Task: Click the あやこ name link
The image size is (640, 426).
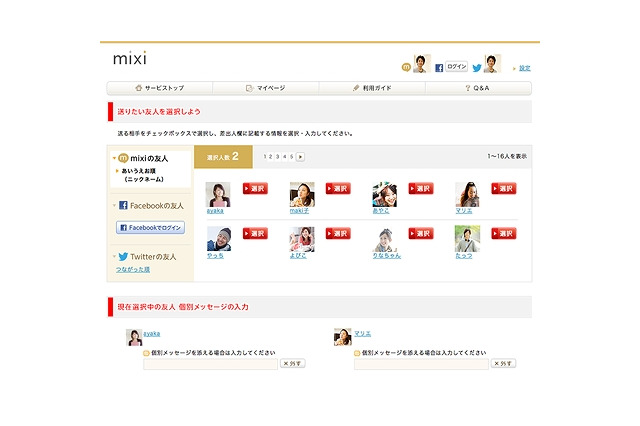Action: (381, 211)
